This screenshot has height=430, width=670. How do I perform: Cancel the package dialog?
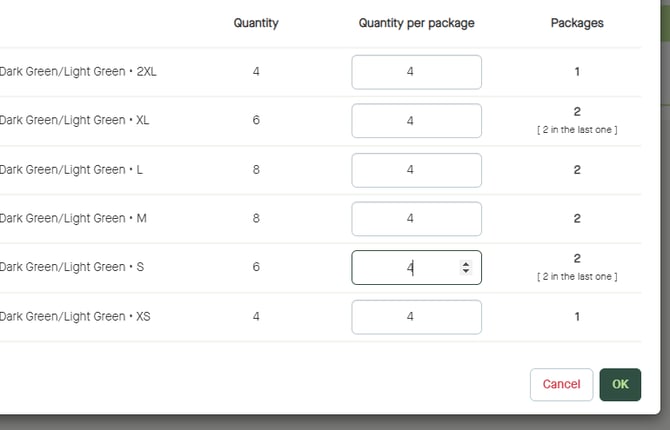[x=561, y=384]
